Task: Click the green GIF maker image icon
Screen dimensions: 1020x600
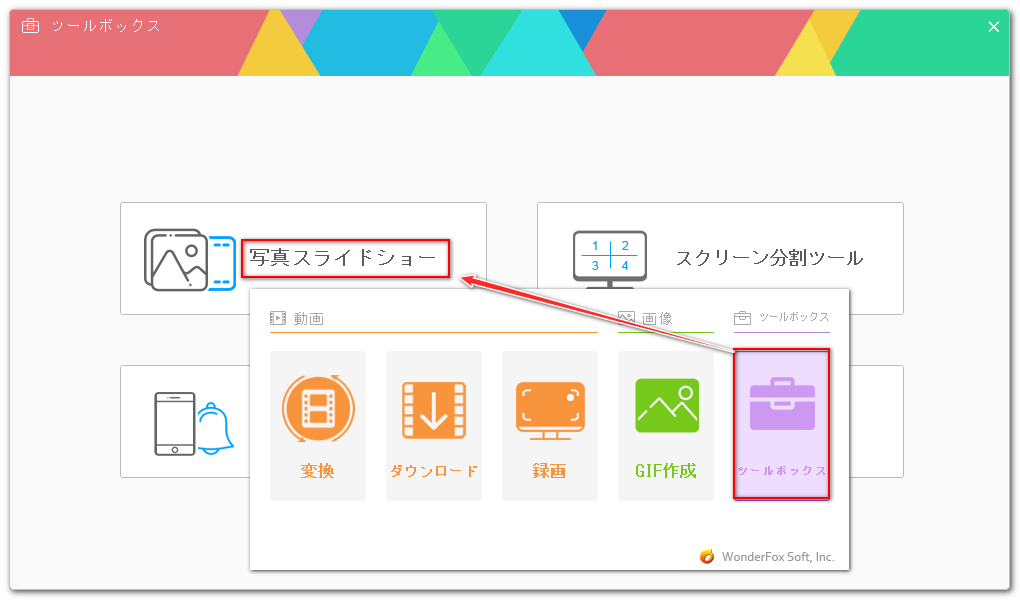Action: [666, 406]
